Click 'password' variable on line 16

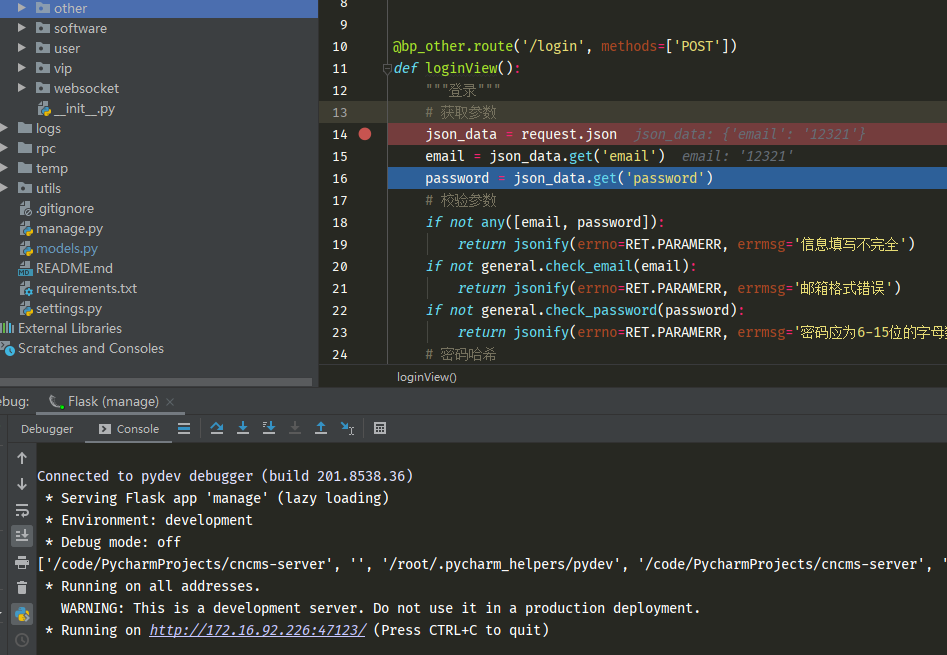click(457, 178)
